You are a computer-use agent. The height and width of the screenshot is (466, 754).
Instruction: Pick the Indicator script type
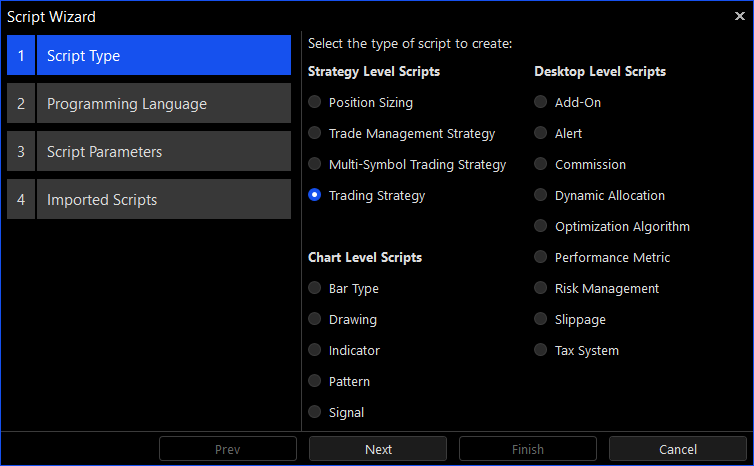[x=315, y=350]
